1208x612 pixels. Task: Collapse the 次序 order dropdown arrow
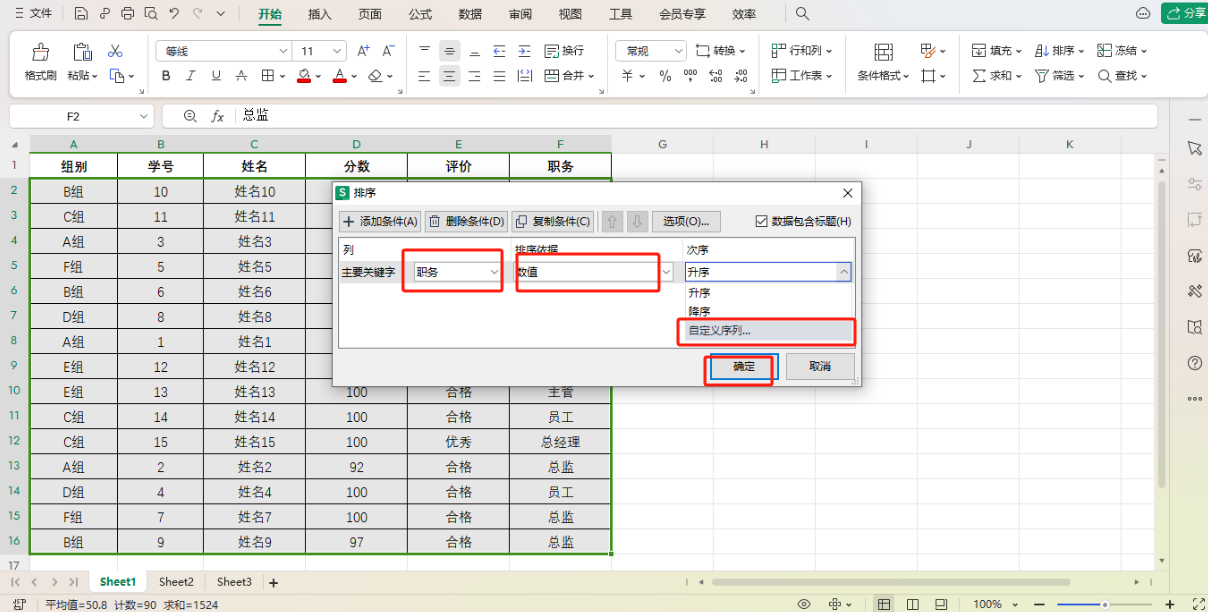click(843, 271)
